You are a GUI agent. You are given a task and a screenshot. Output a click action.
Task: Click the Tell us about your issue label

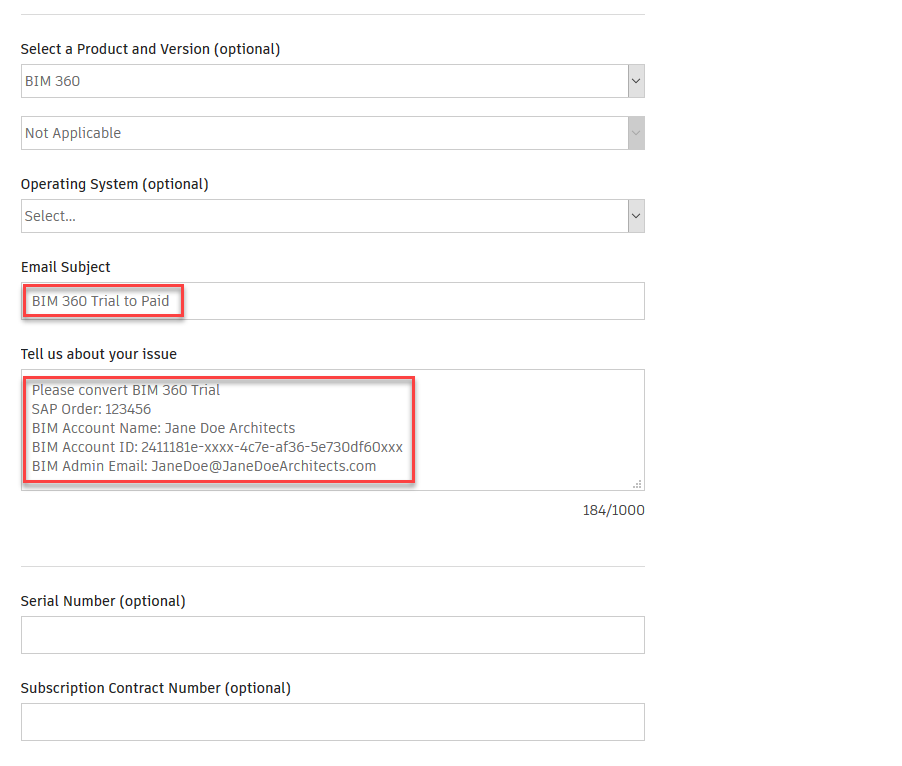click(x=98, y=353)
